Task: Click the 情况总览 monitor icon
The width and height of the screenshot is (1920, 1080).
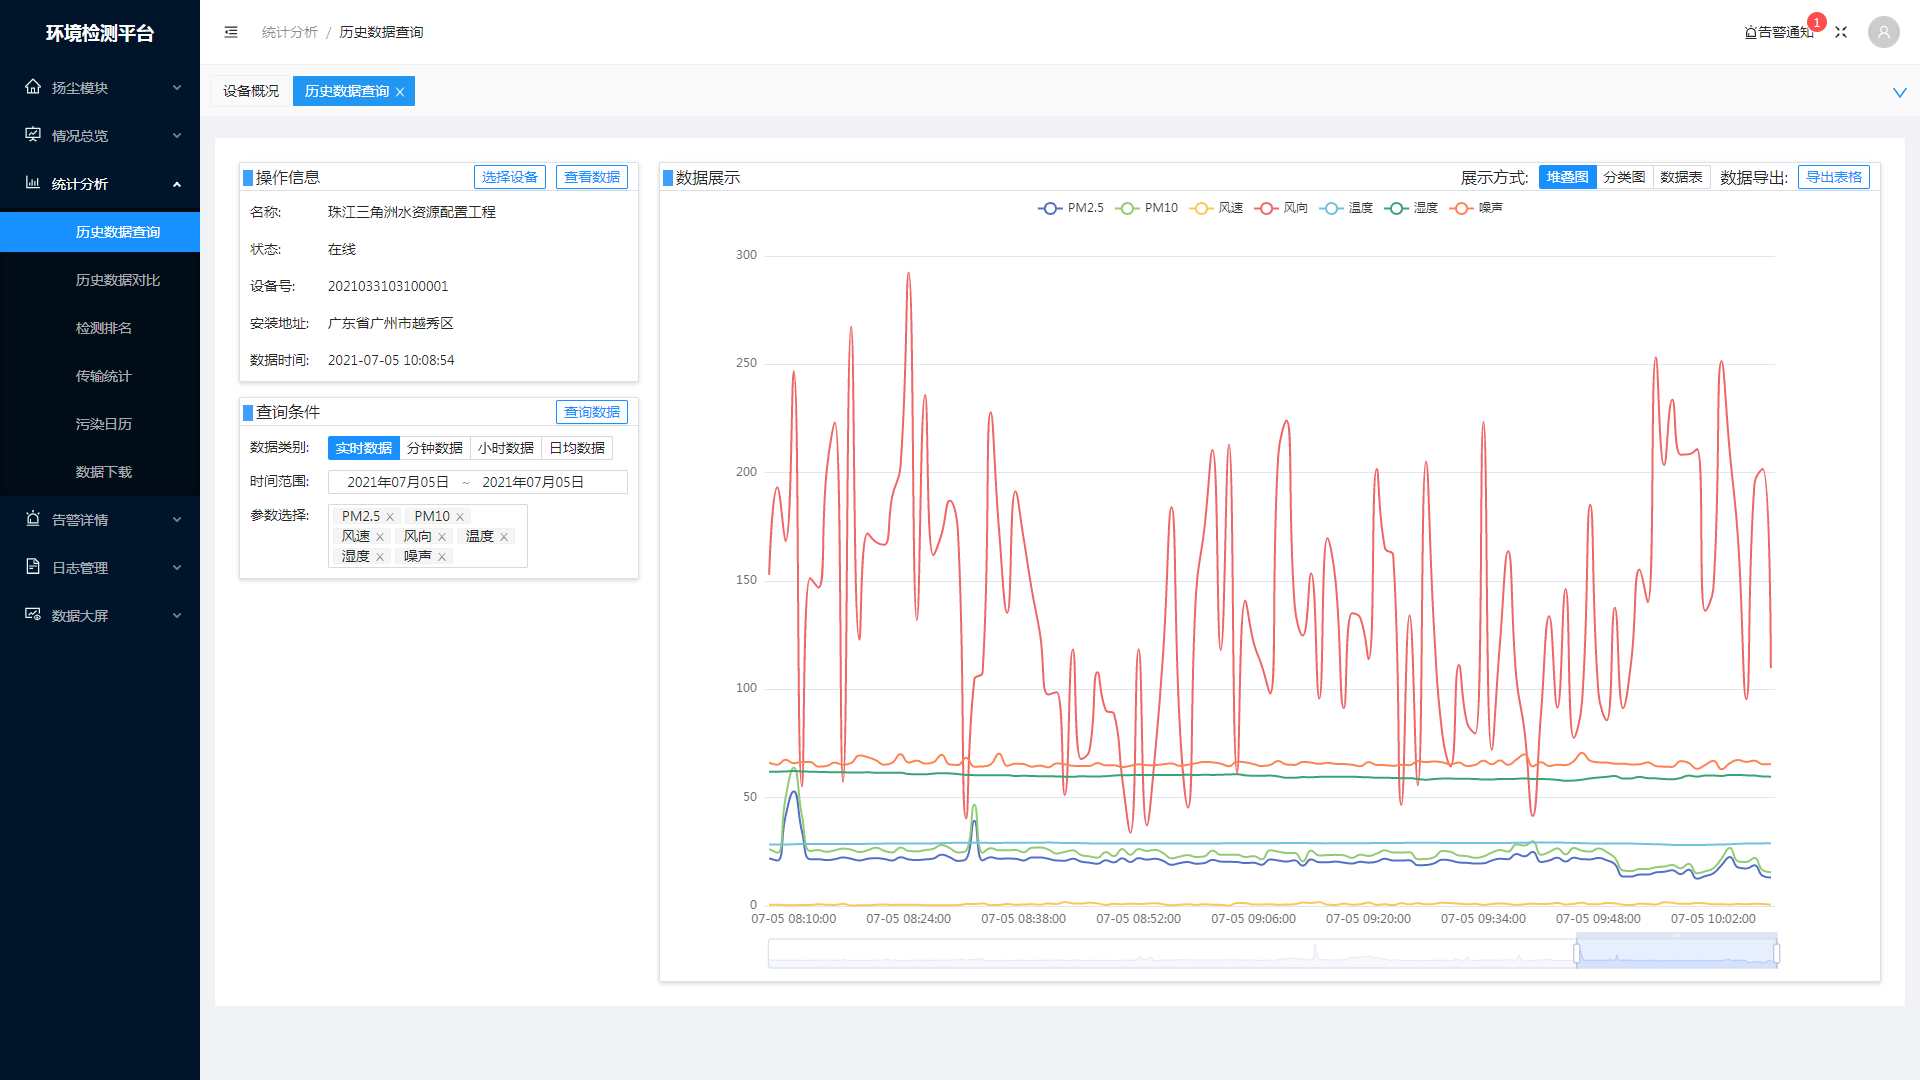Action: click(x=33, y=135)
